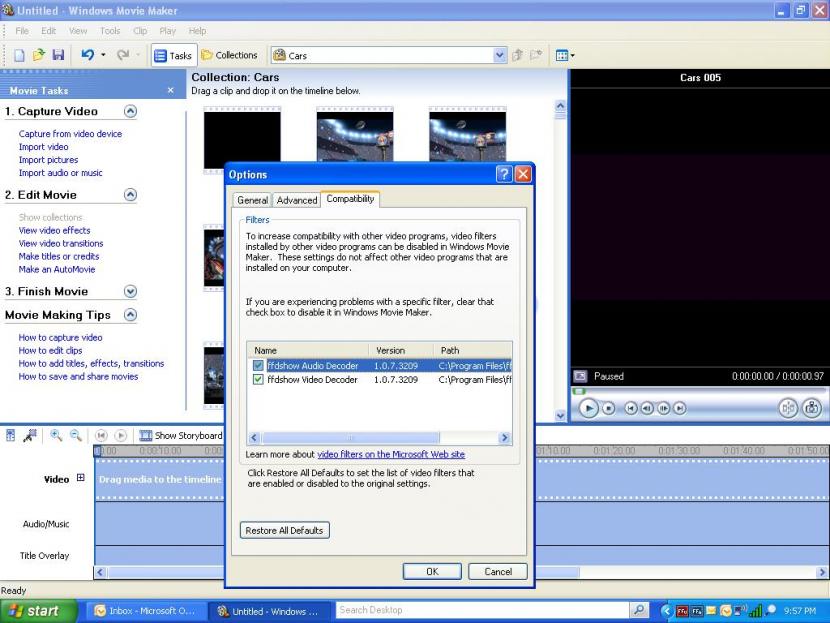830x623 pixels.
Task: Zoom in on the timeline
Action: [x=56, y=436]
